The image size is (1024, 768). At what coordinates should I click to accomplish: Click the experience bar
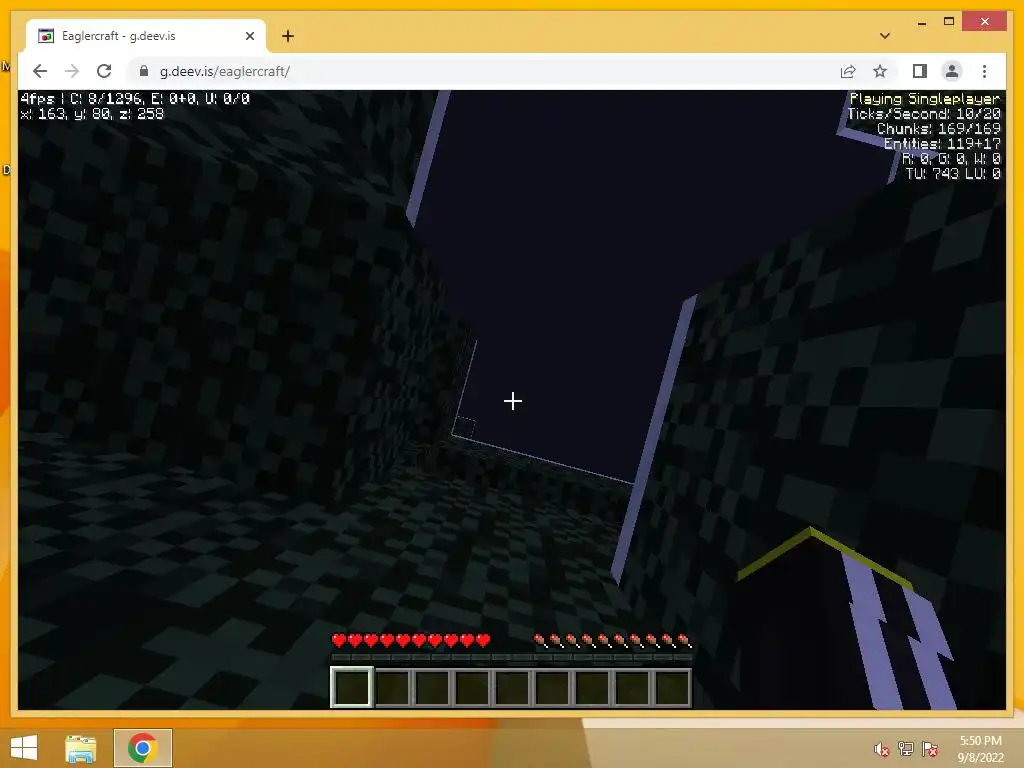pos(511,658)
